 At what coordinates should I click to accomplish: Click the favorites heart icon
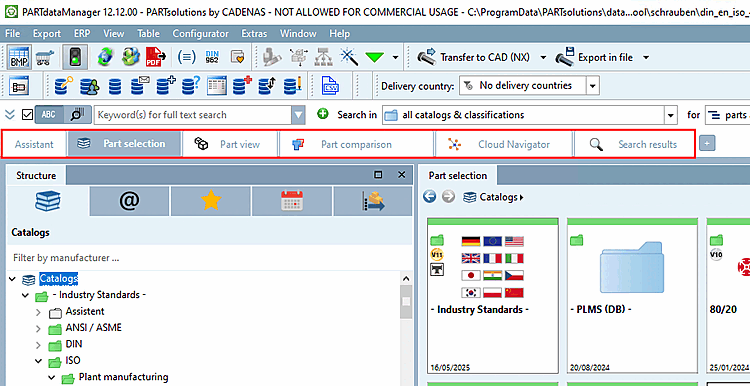[238, 57]
